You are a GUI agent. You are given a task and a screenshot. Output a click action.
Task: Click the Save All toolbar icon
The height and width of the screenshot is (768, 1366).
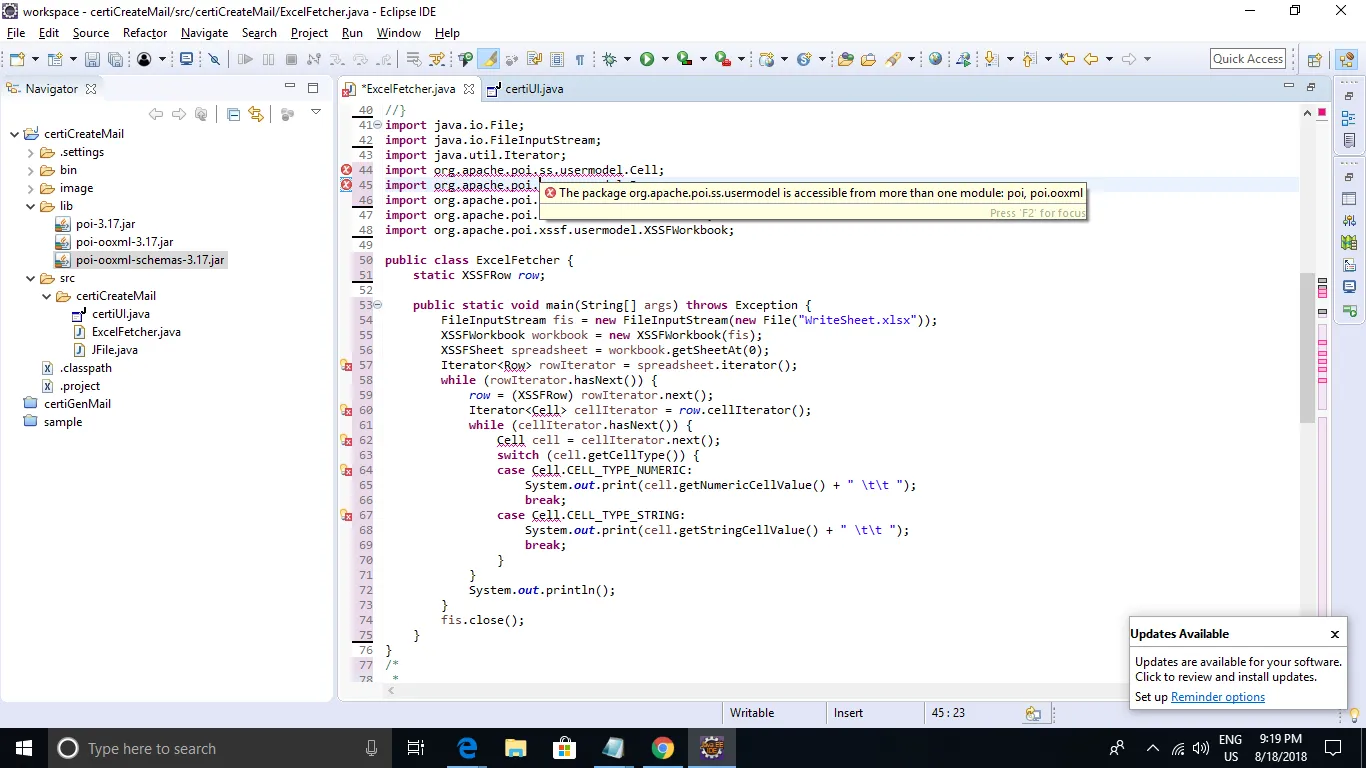[x=115, y=60]
